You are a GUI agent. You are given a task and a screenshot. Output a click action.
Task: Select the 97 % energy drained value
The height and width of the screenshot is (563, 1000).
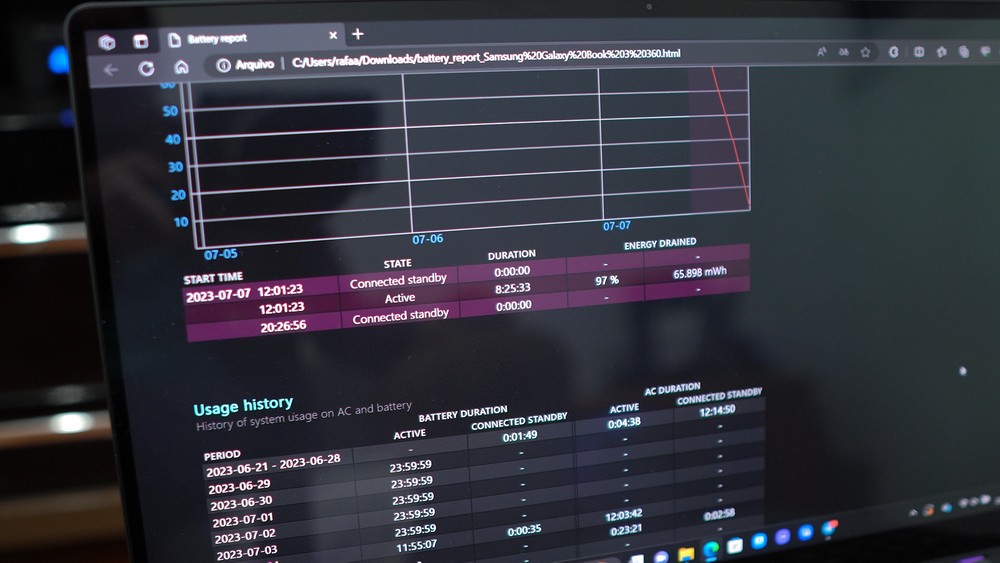click(607, 280)
